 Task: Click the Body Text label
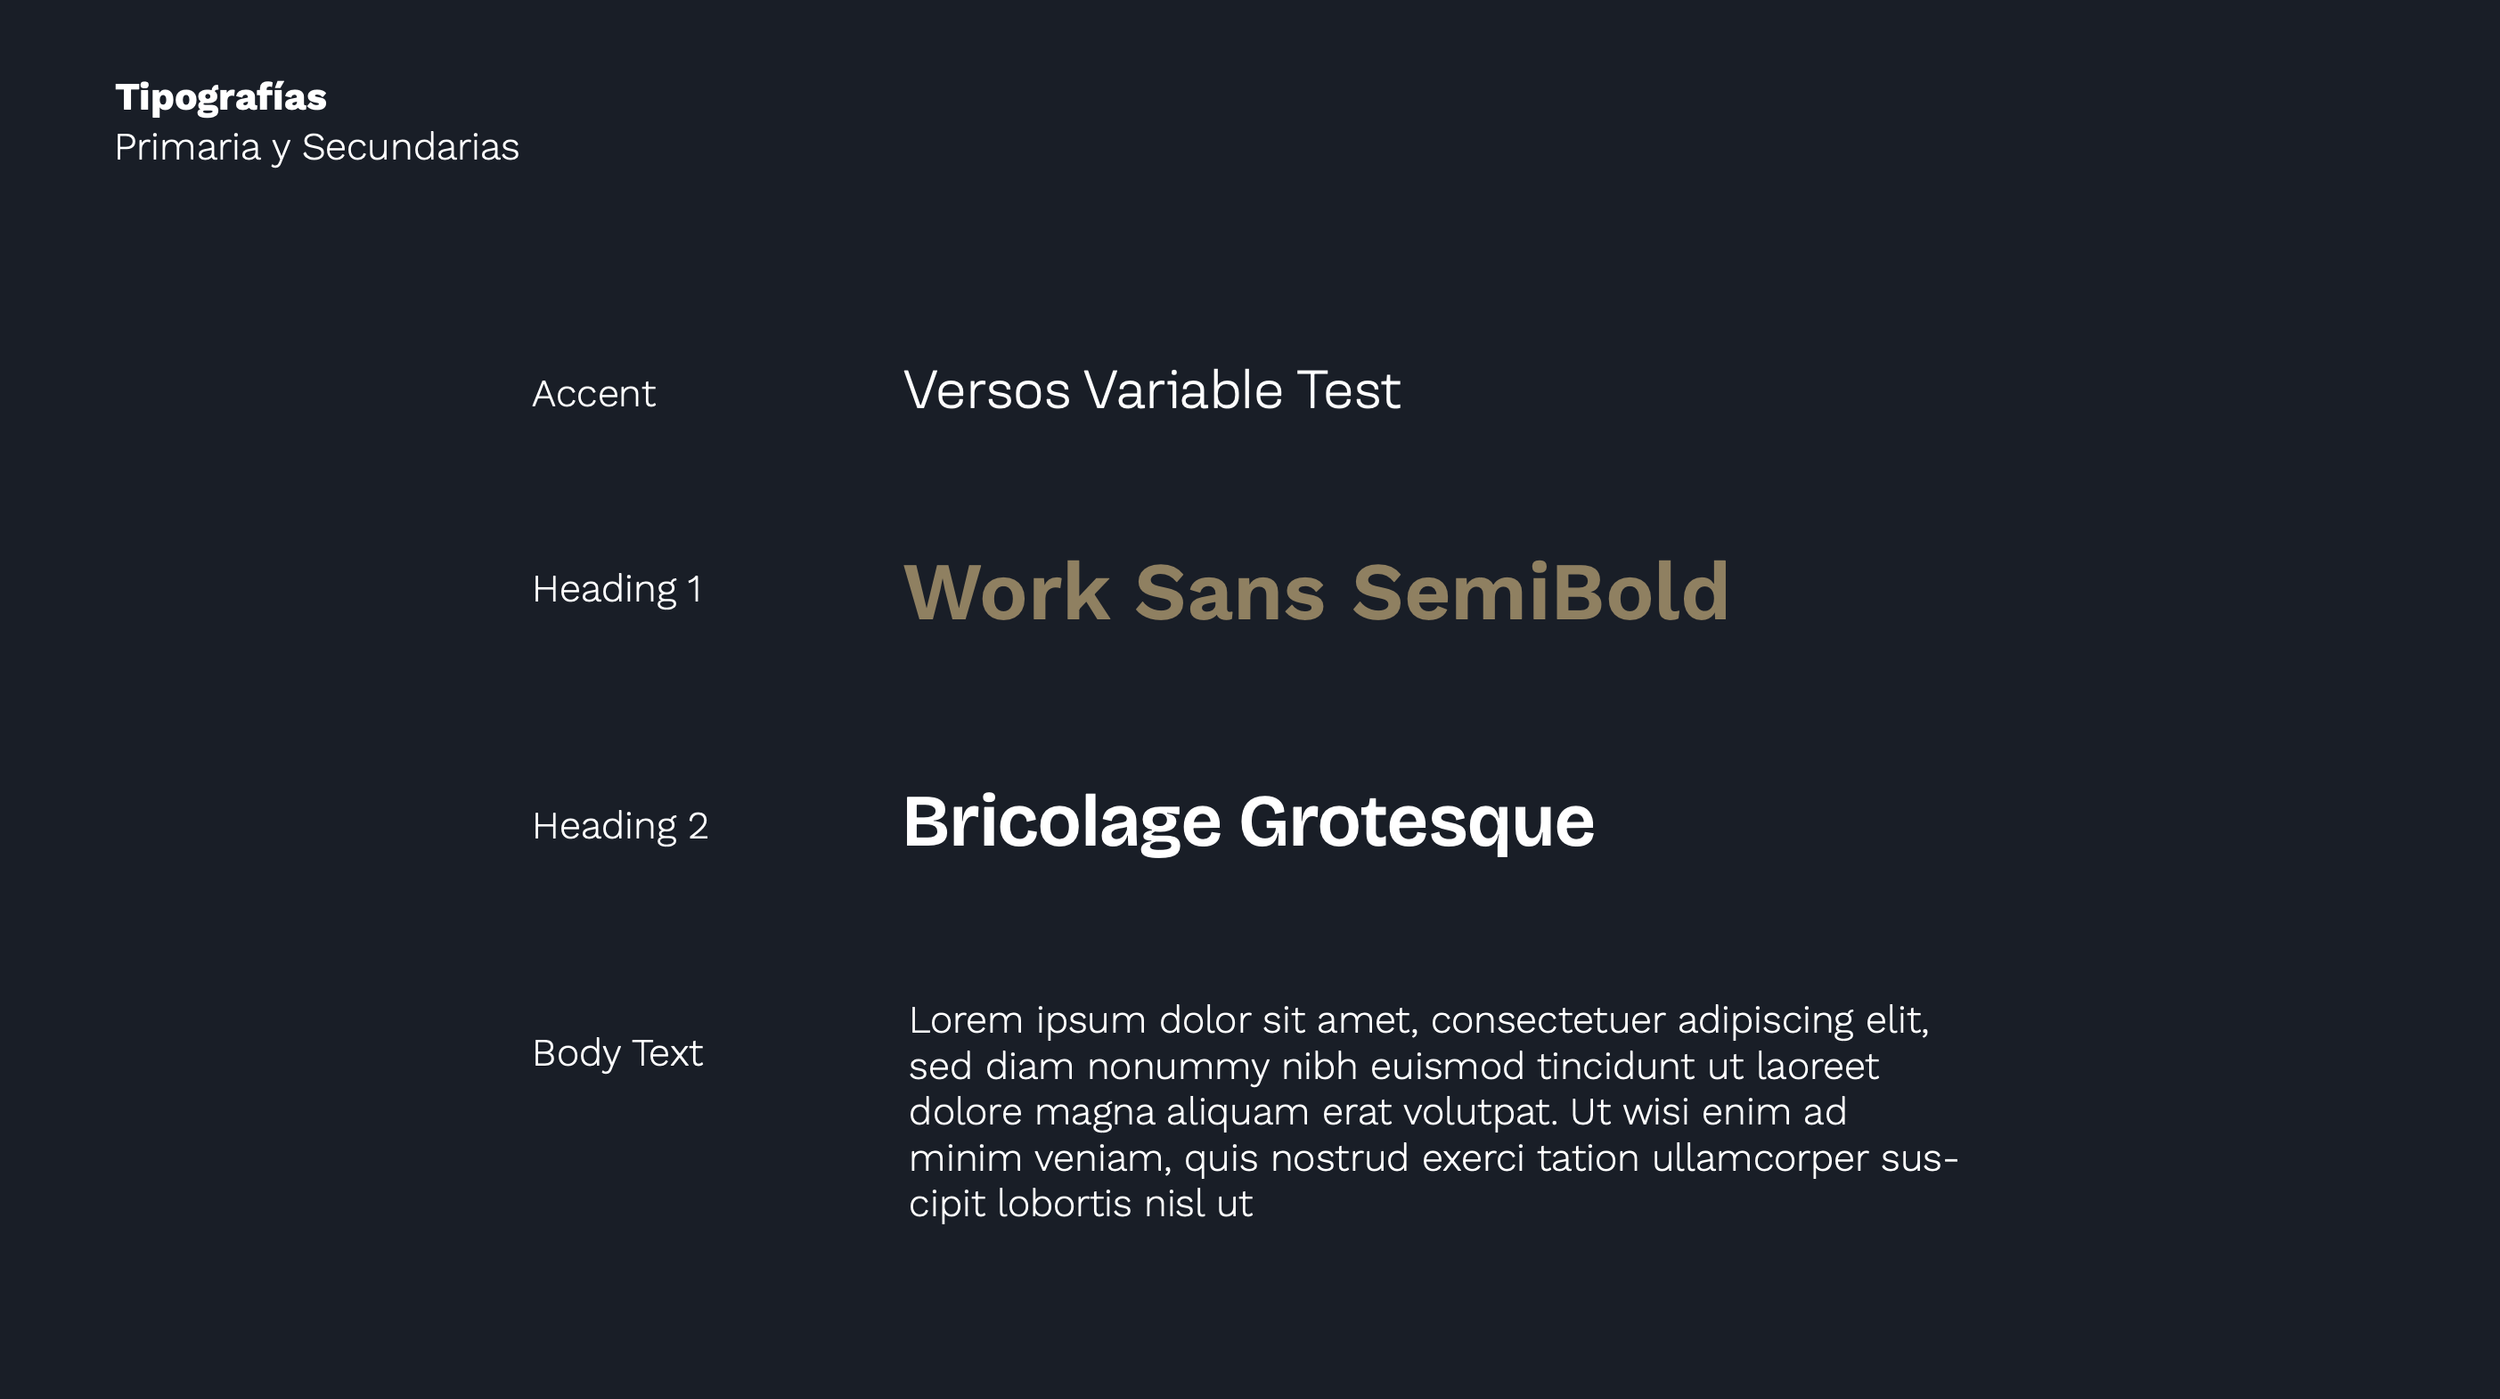pos(617,1053)
